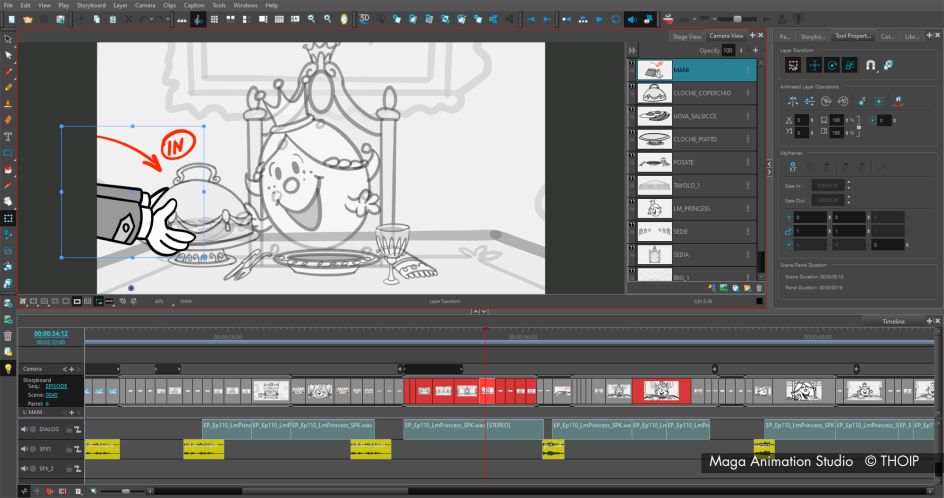The image size is (944, 498).
Task: Click the KF add keyframe icon under Keyframes
Action: pos(792,167)
